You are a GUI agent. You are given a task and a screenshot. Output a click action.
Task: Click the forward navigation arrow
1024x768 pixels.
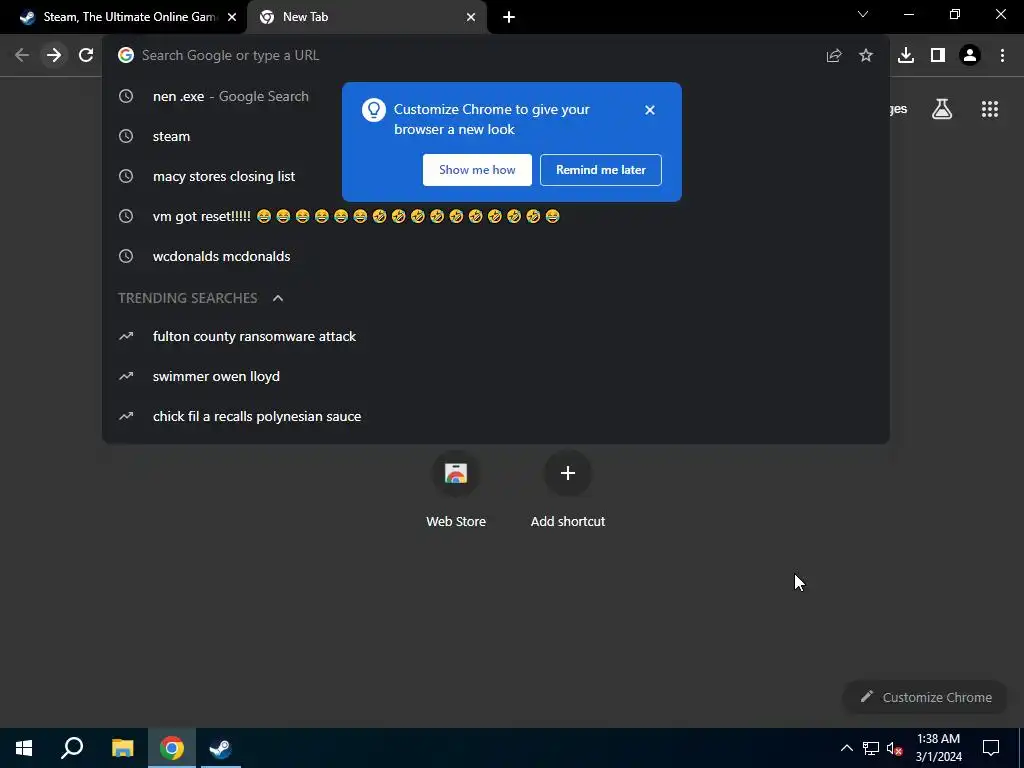tap(54, 56)
